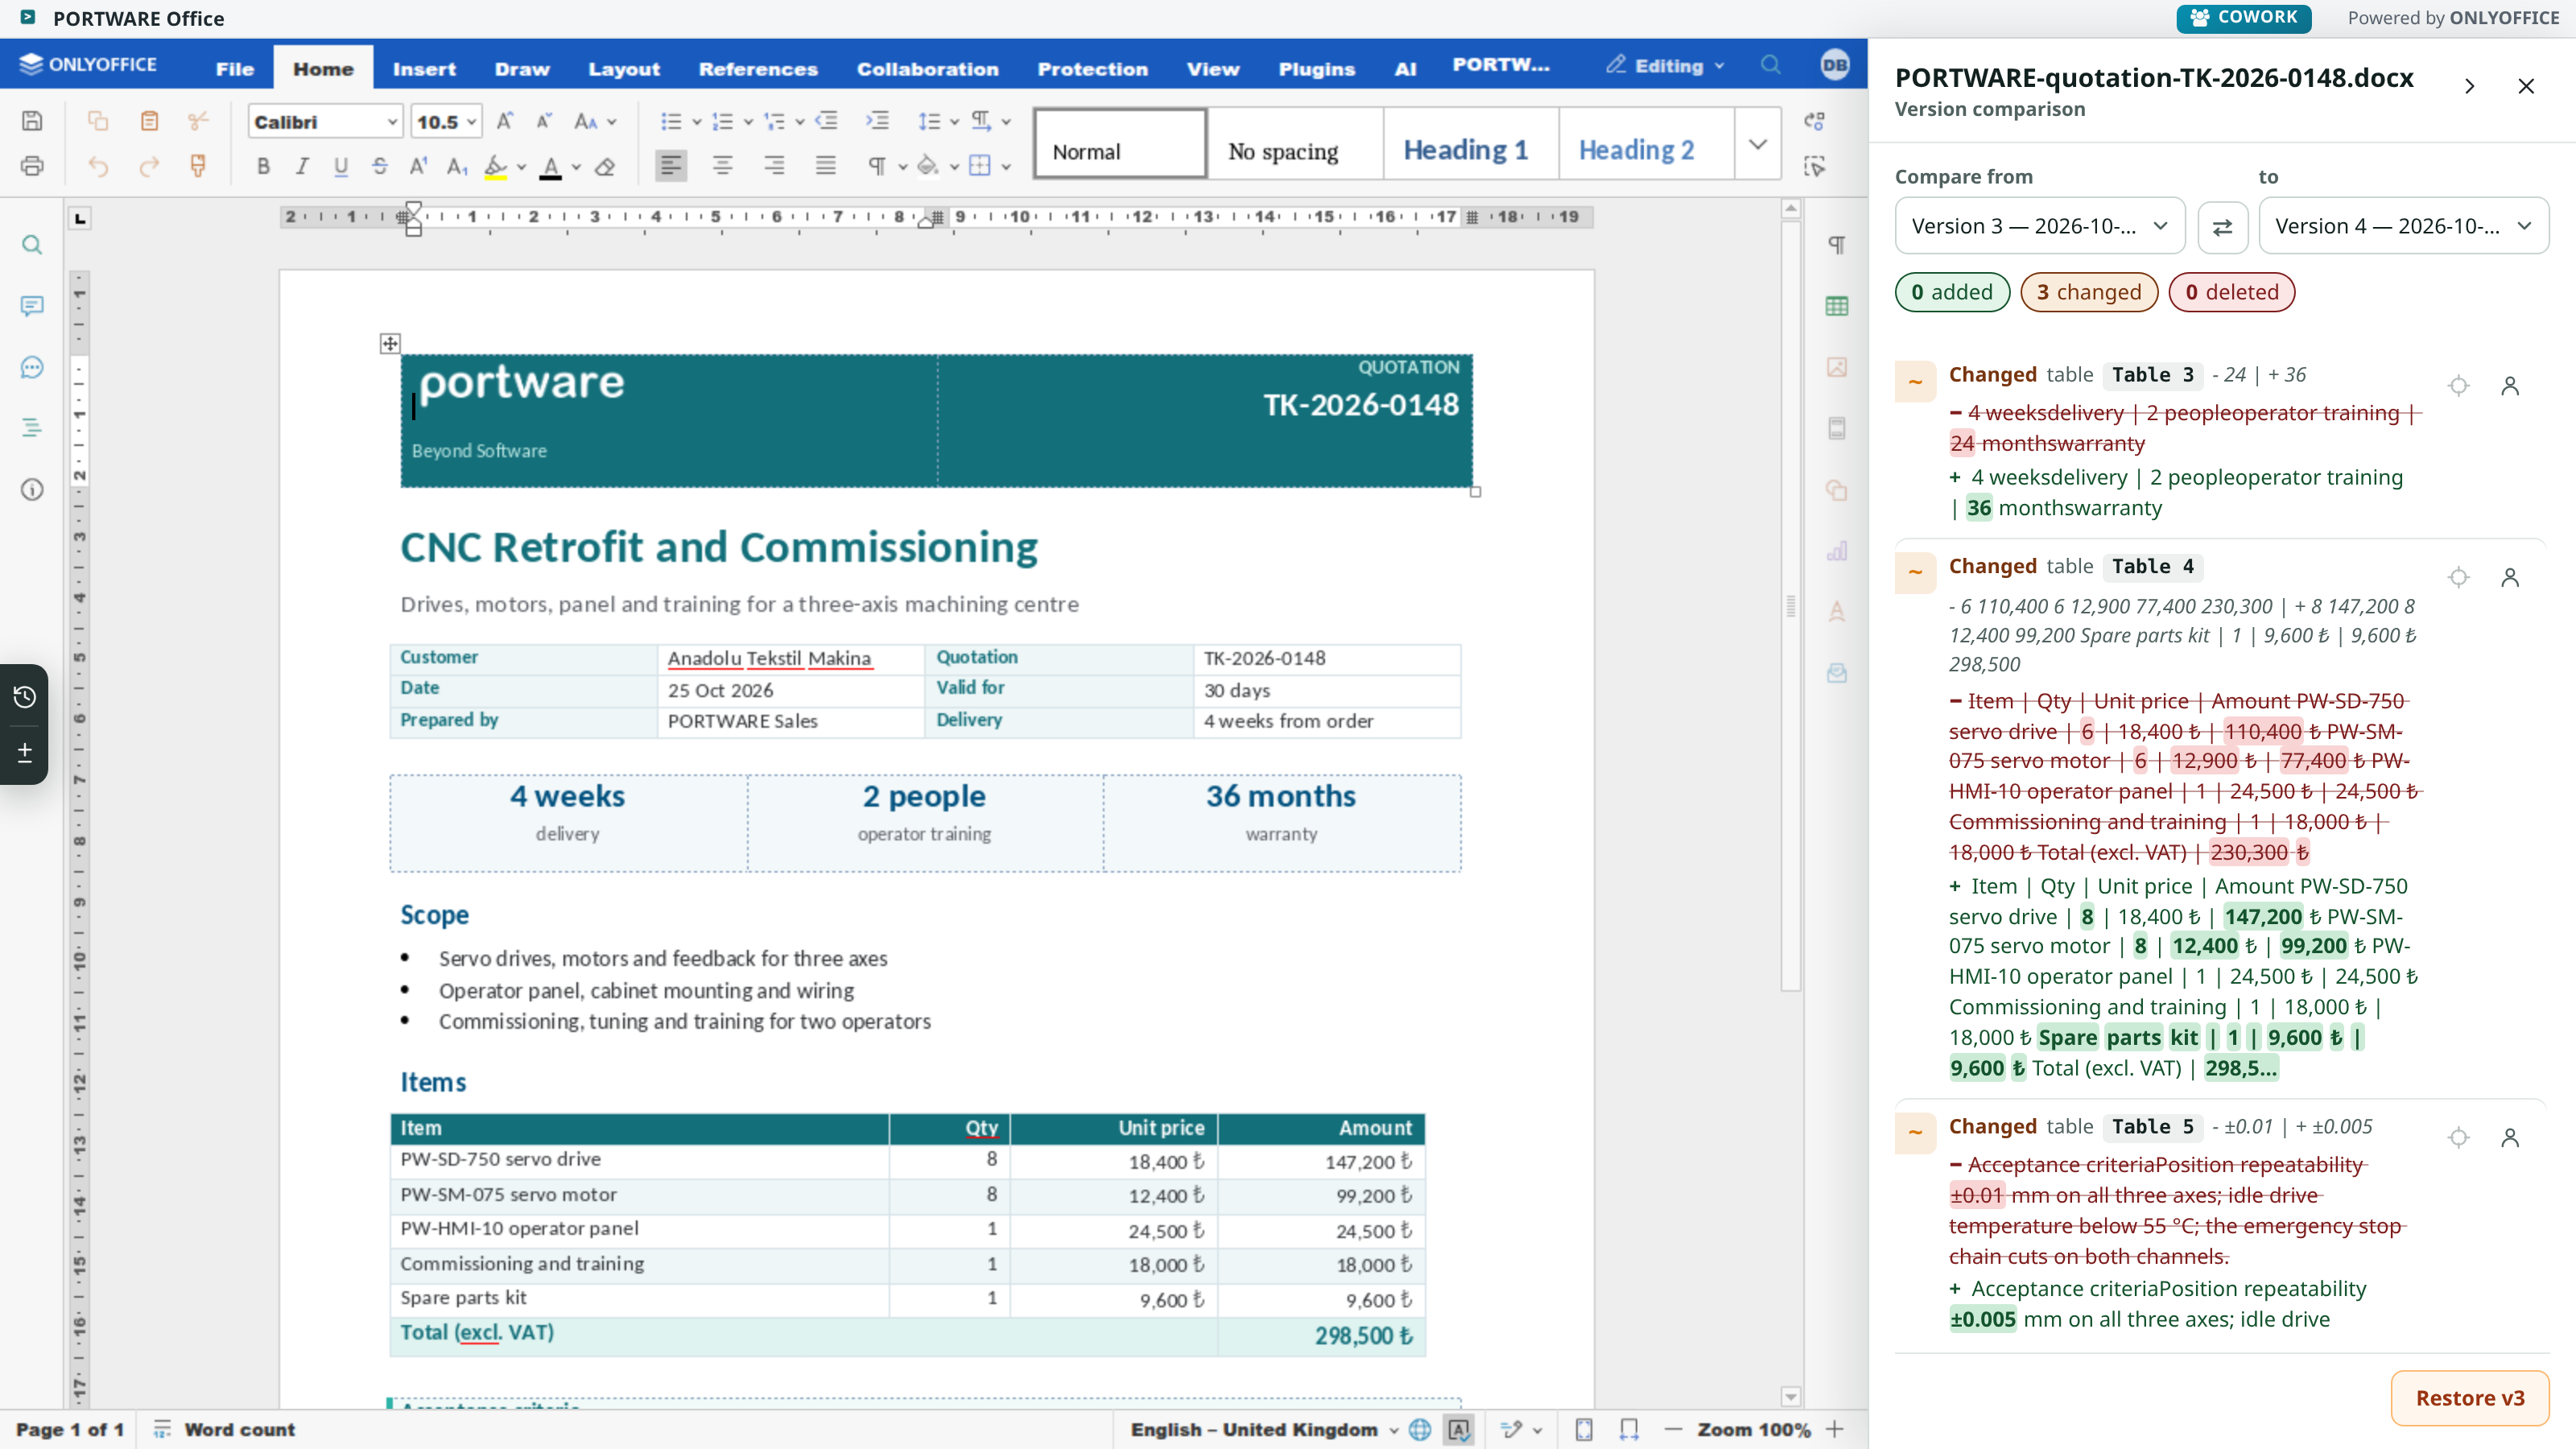Click the Copy style paintbrush icon
This screenshot has height=1449, width=2576.
(198, 166)
